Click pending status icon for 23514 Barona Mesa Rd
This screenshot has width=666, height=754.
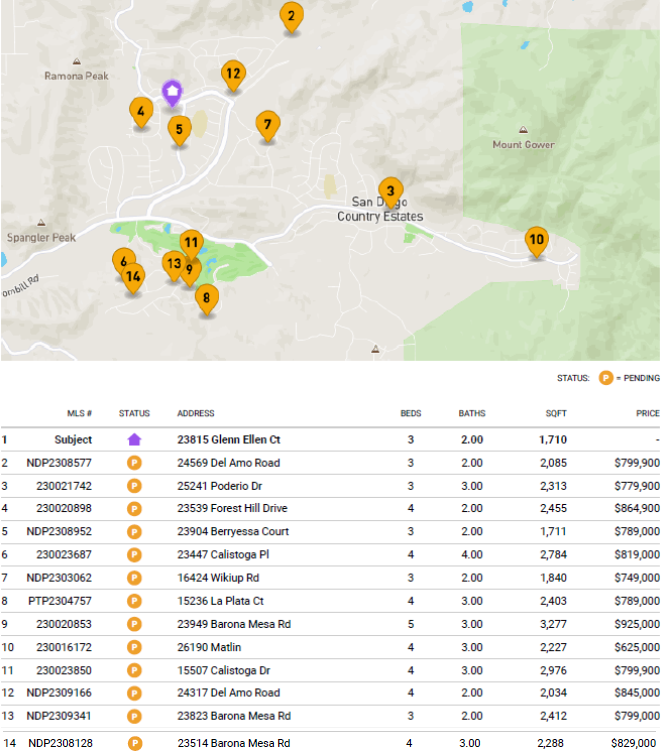135,743
